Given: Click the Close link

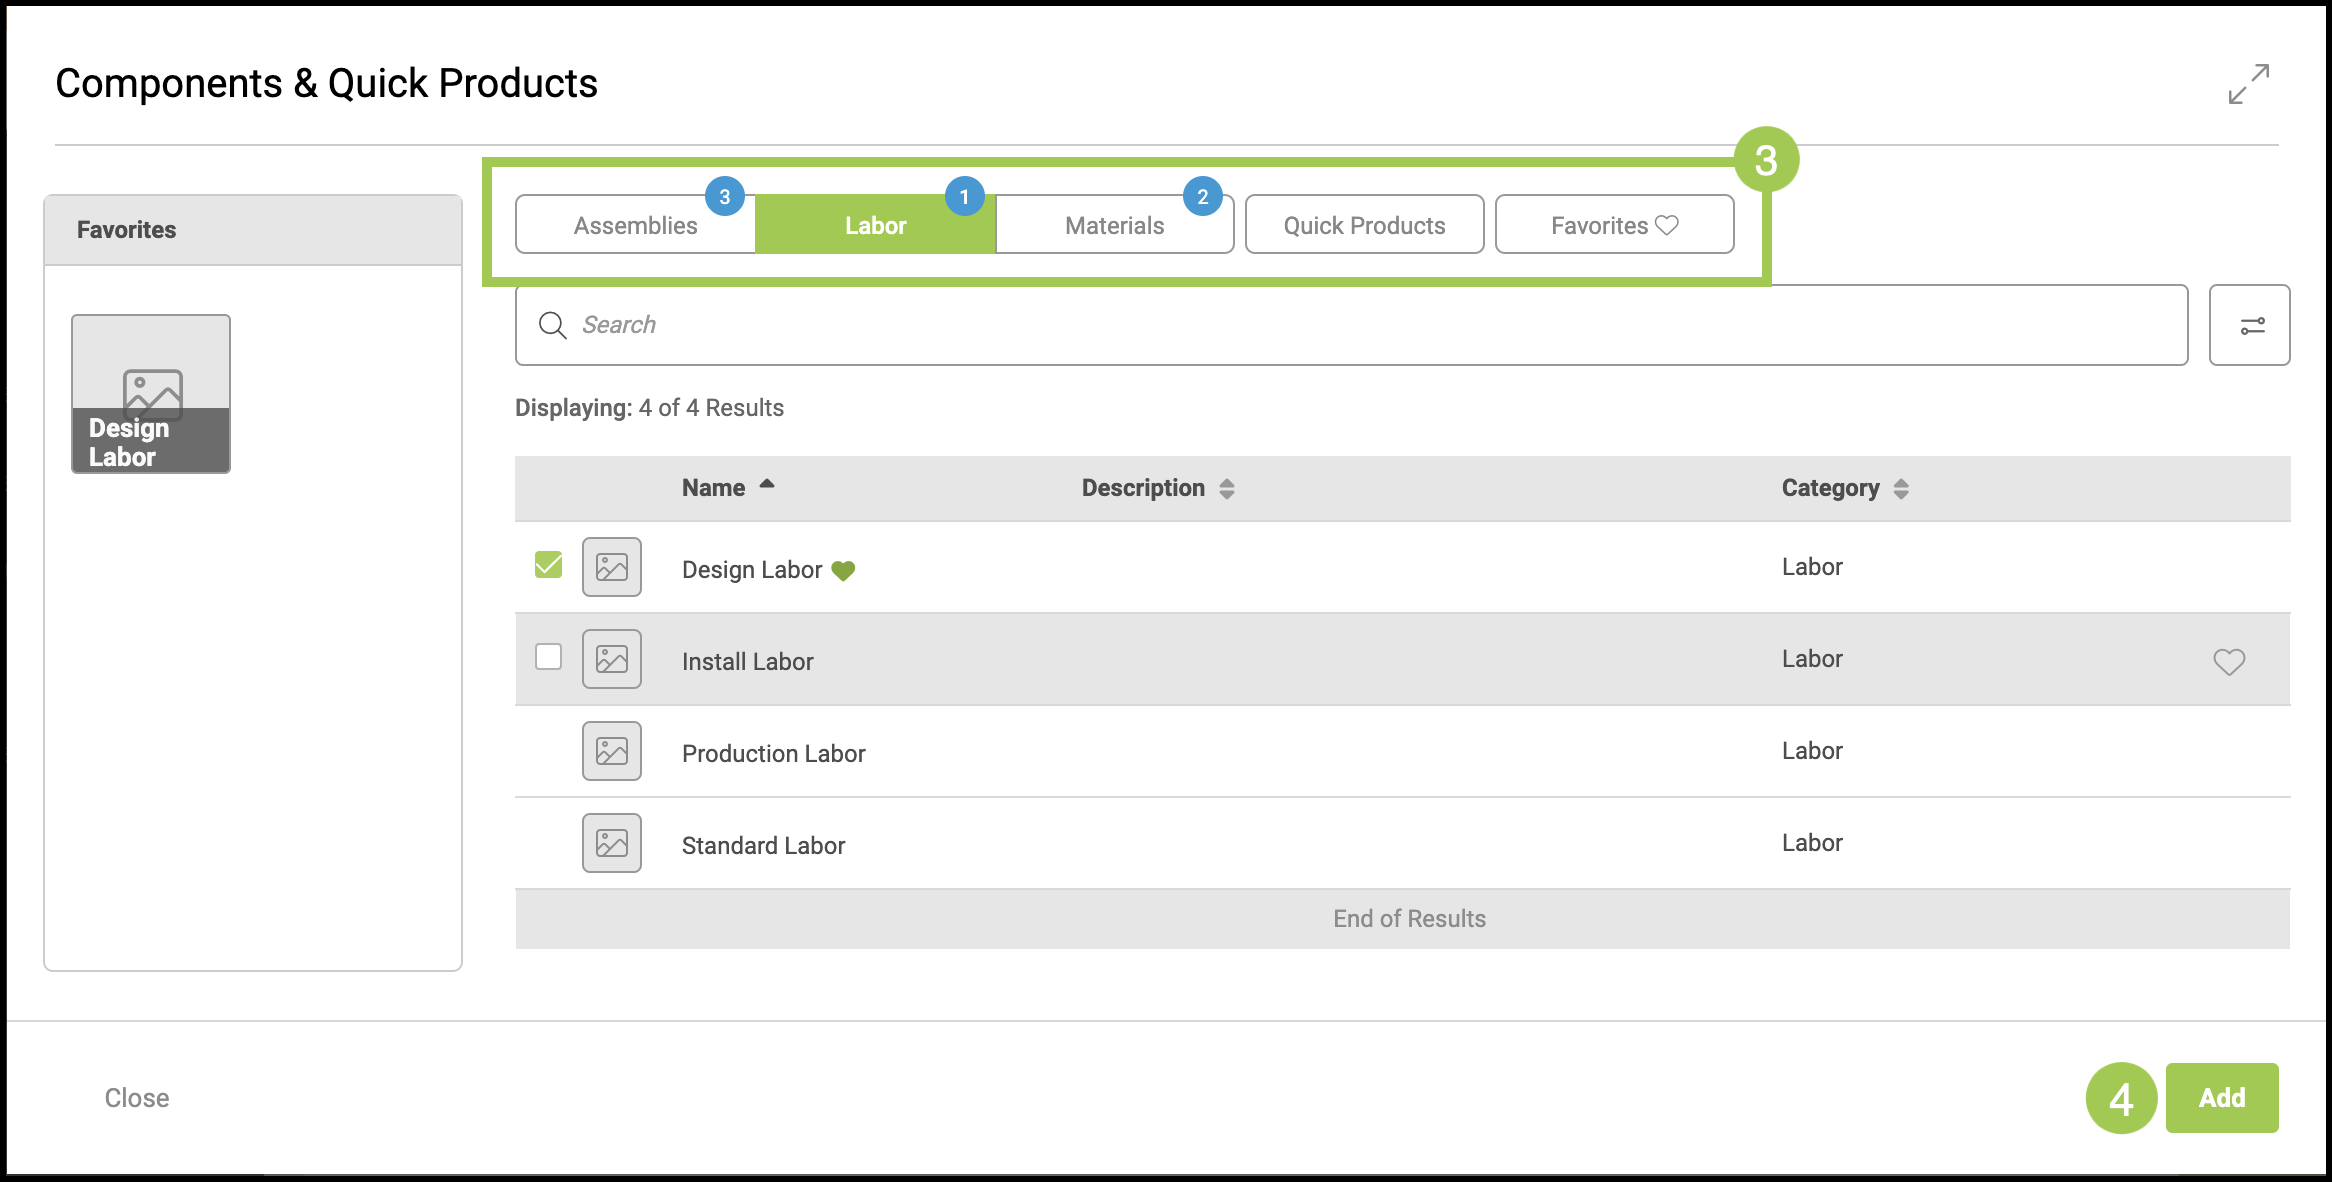Looking at the screenshot, I should (137, 1098).
